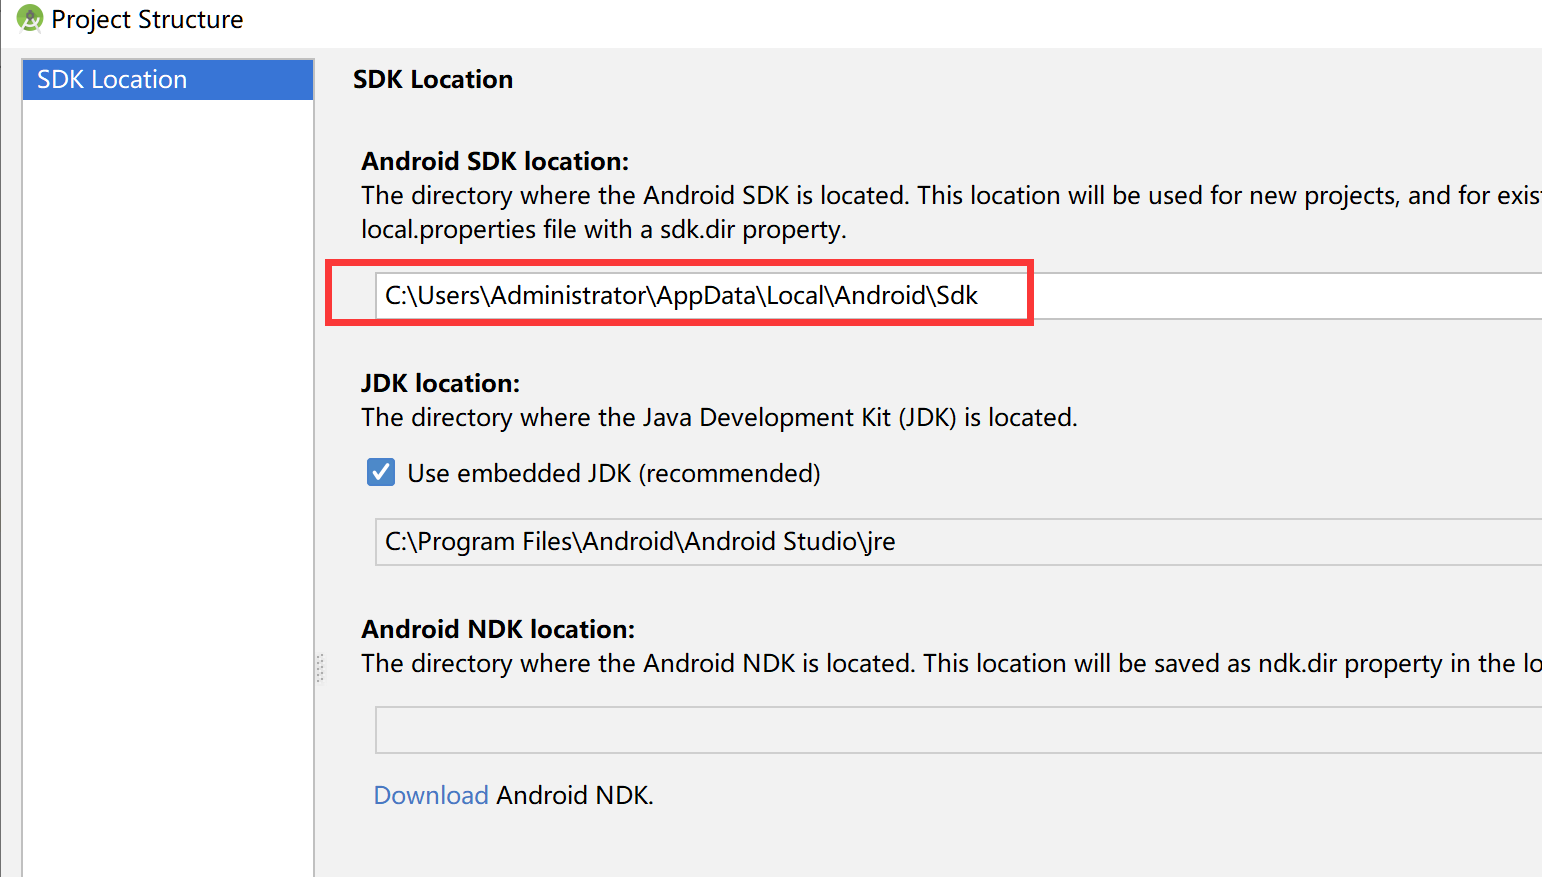Image resolution: width=1542 pixels, height=877 pixels.
Task: Click the JDK directory description text
Action: (720, 417)
